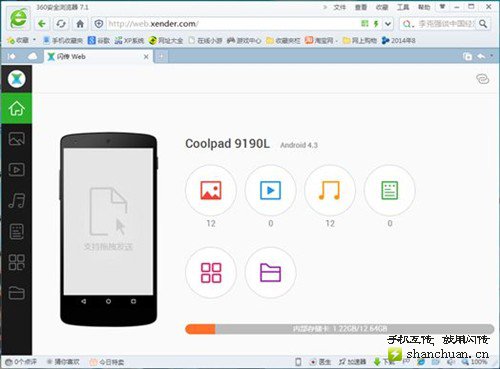Open the Documents section in left sidebar
The height and width of the screenshot is (369, 500).
(16, 232)
